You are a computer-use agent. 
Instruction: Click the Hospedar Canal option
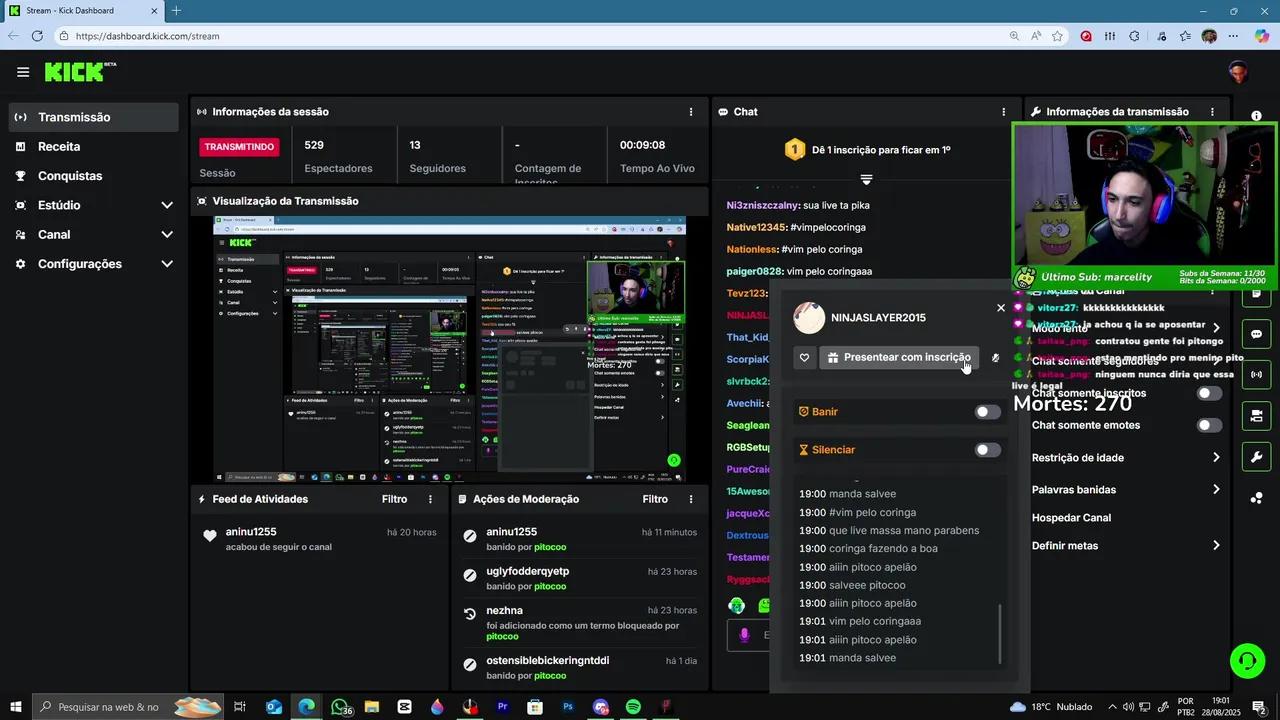[x=1071, y=517]
